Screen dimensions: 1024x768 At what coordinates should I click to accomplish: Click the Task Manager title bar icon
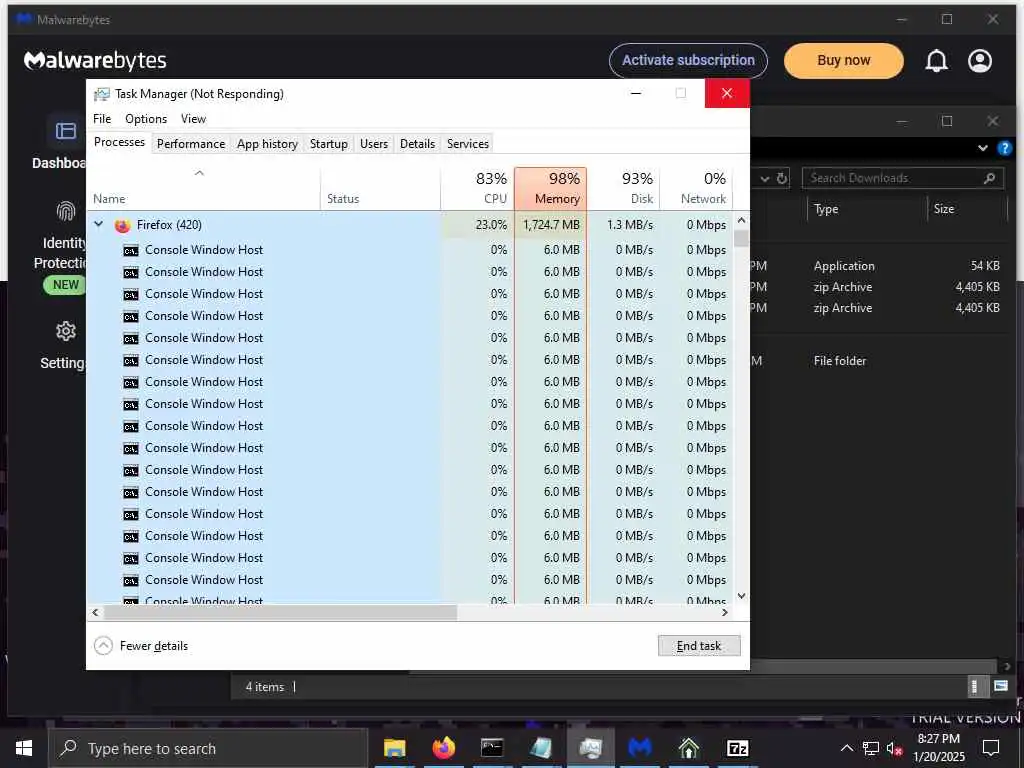pyautogui.click(x=101, y=94)
